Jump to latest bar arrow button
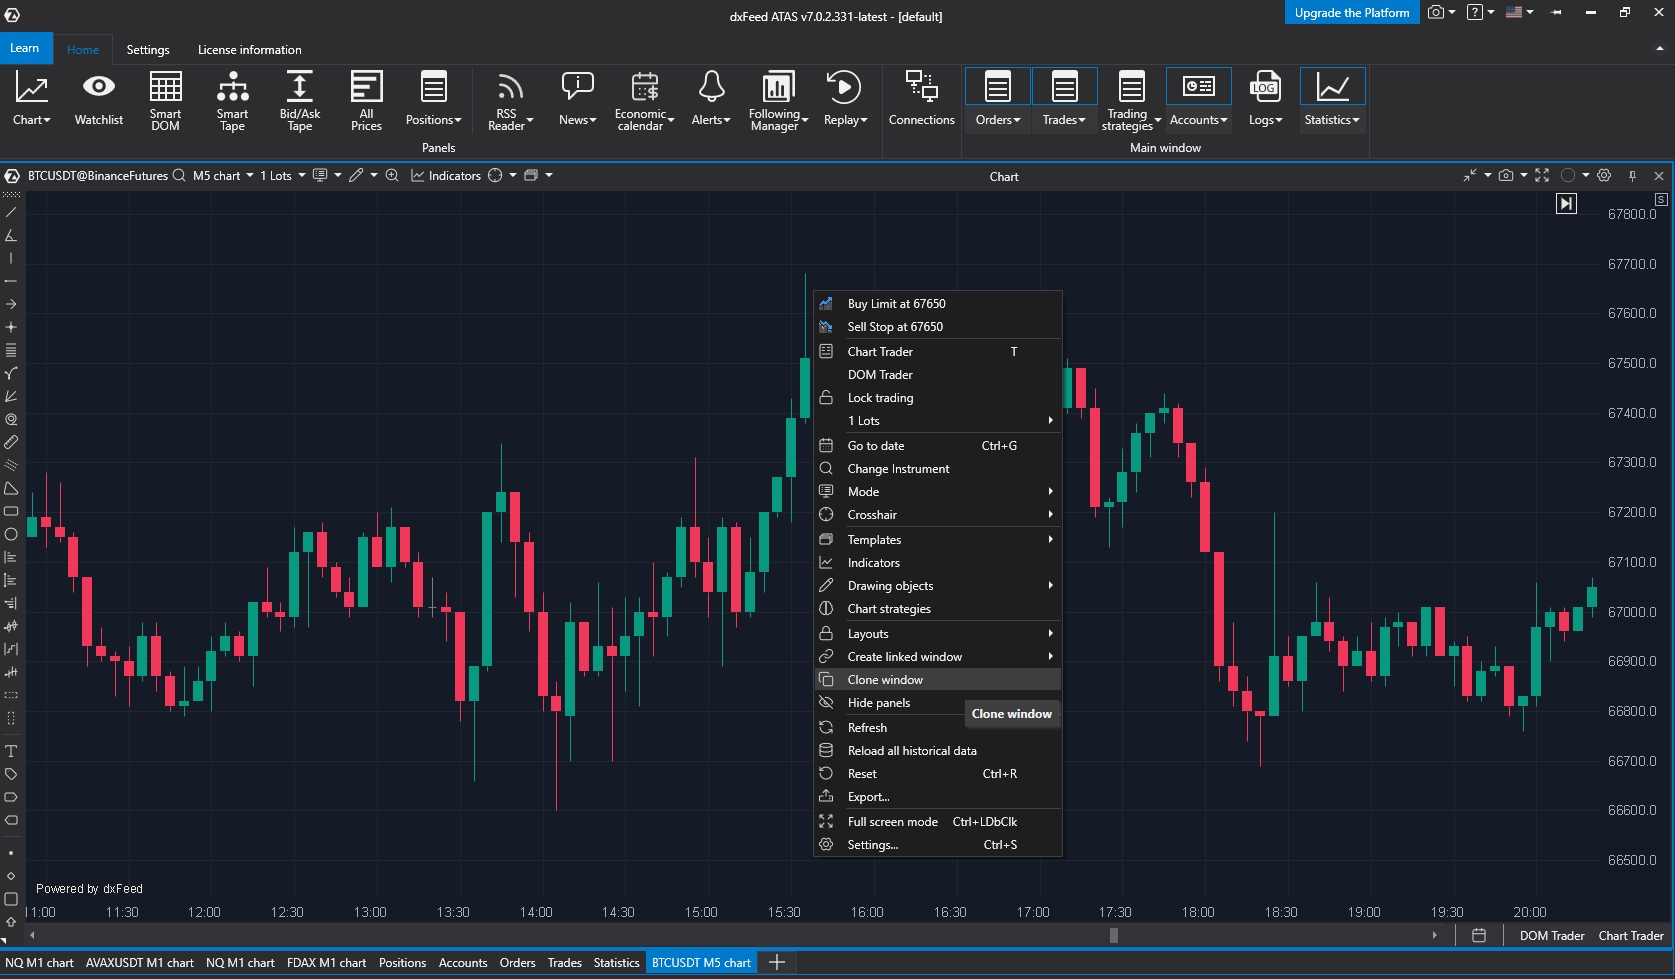Viewport: 1675px width, 979px height. pyautogui.click(x=1566, y=204)
